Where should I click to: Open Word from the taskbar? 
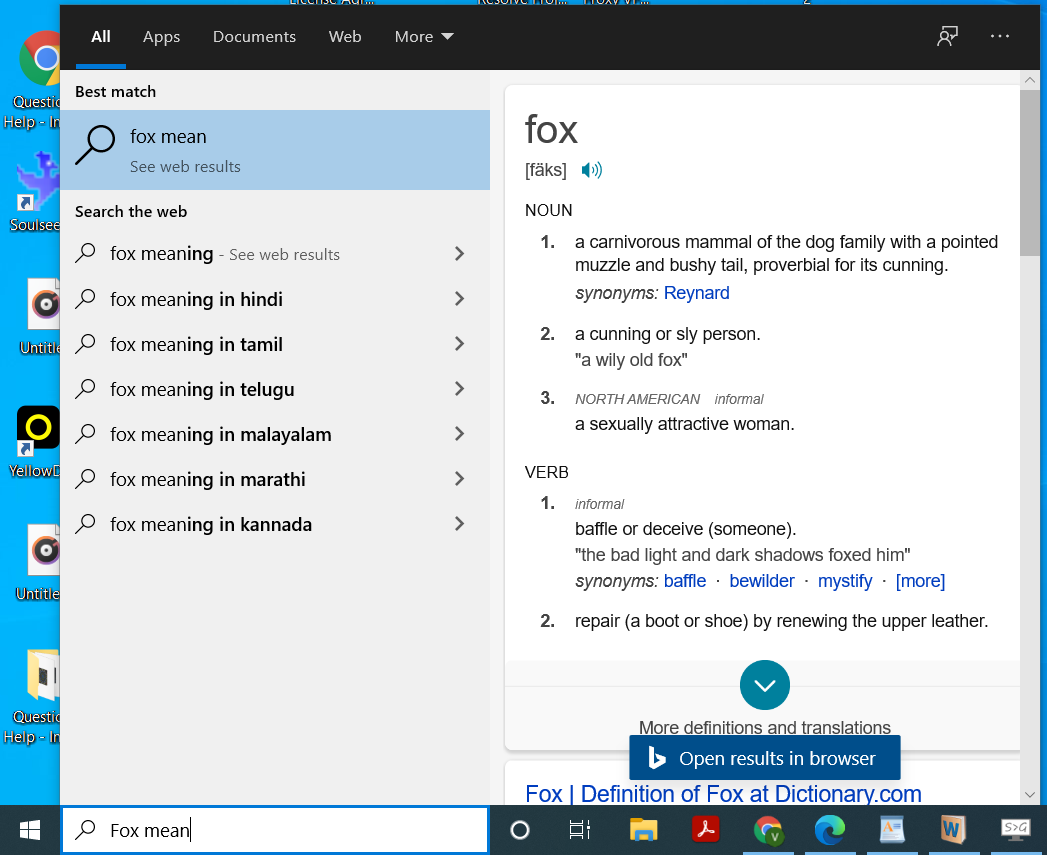coord(953,830)
